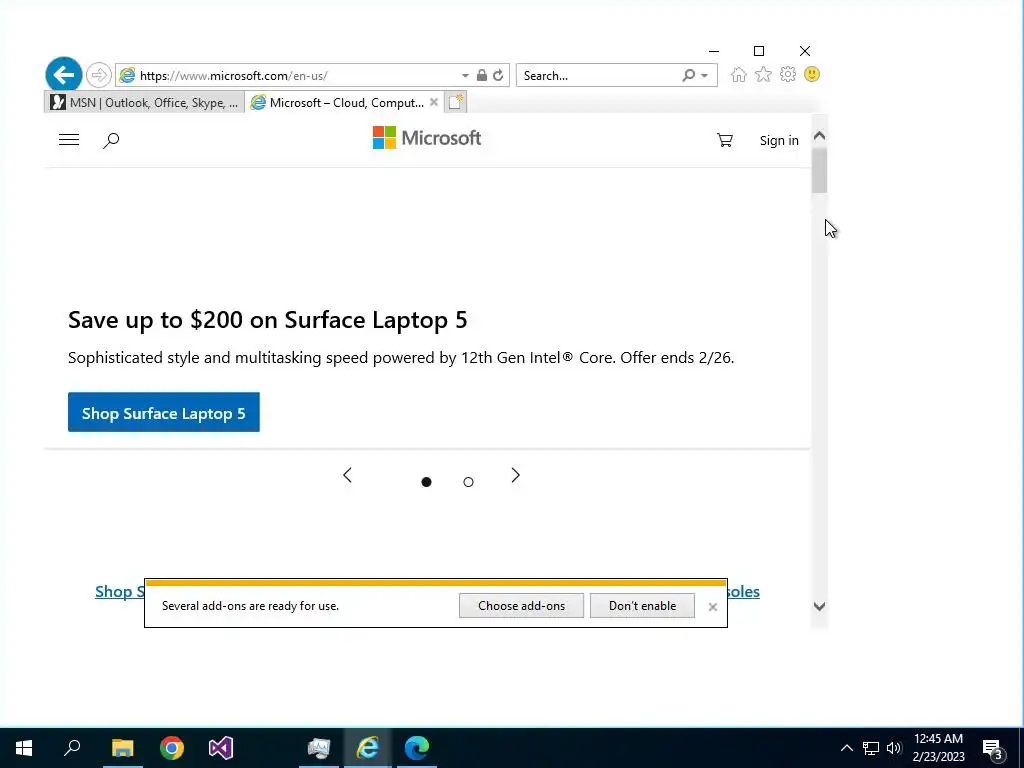
Task: Show hidden system tray icons
Action: 846,748
